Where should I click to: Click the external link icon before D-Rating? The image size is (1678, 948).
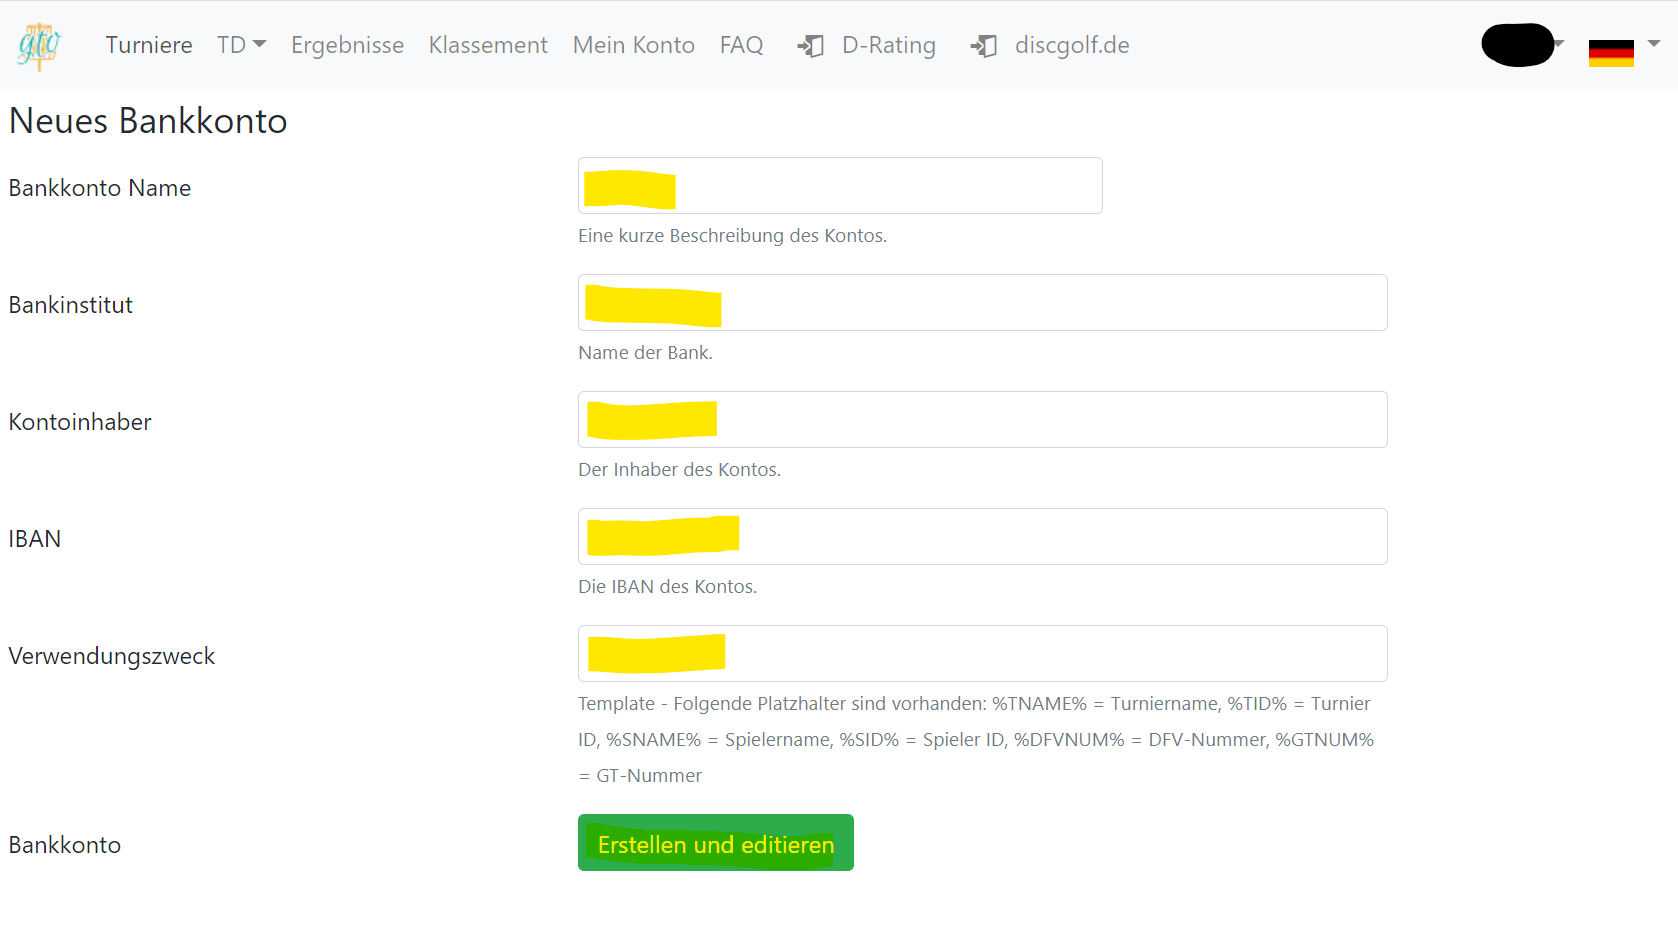810,46
